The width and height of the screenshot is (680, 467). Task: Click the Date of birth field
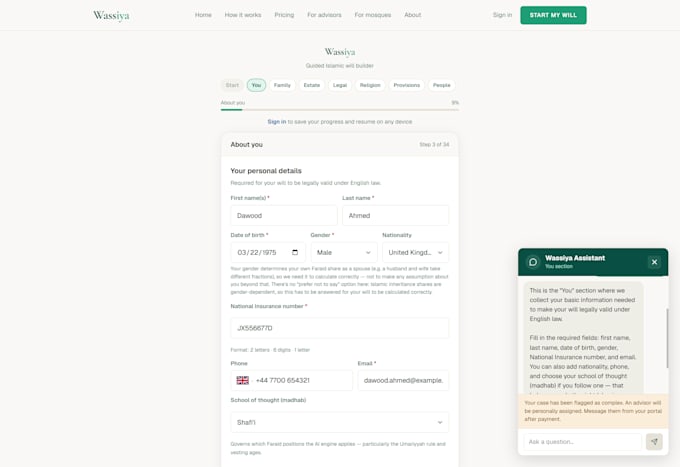pos(268,252)
